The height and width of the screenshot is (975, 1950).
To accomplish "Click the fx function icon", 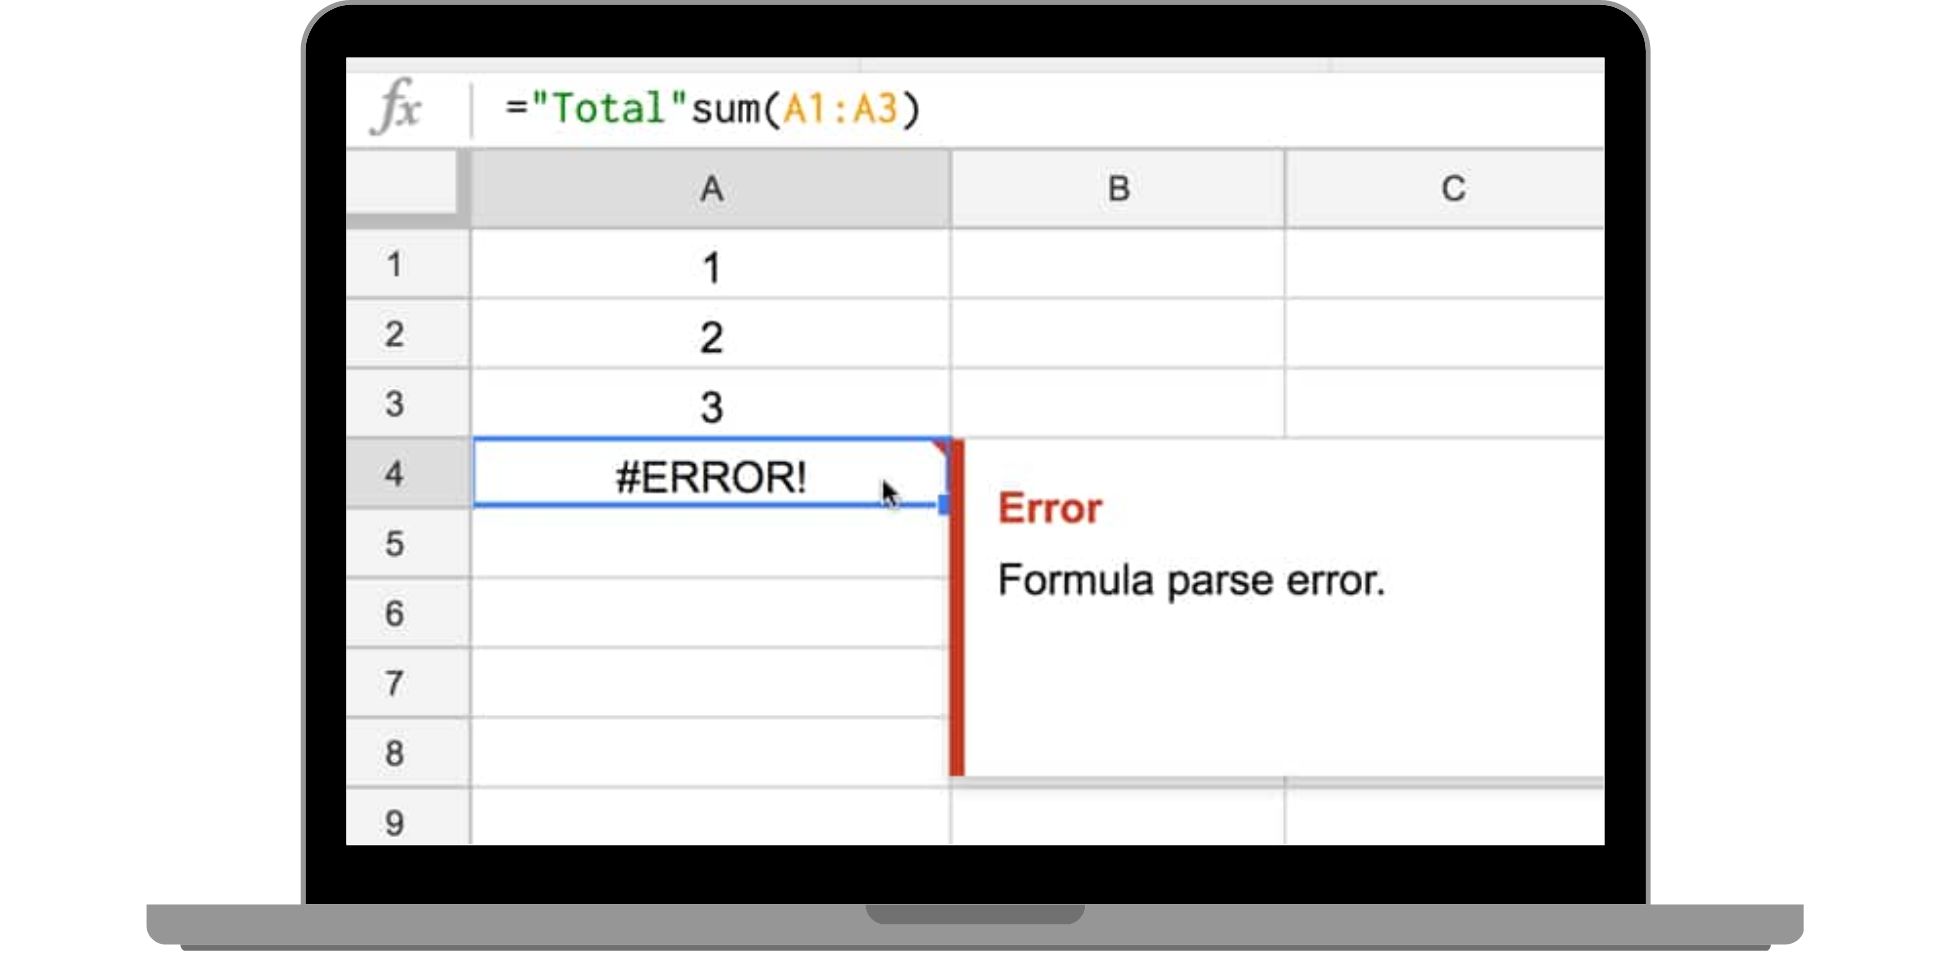I will click(x=398, y=105).
